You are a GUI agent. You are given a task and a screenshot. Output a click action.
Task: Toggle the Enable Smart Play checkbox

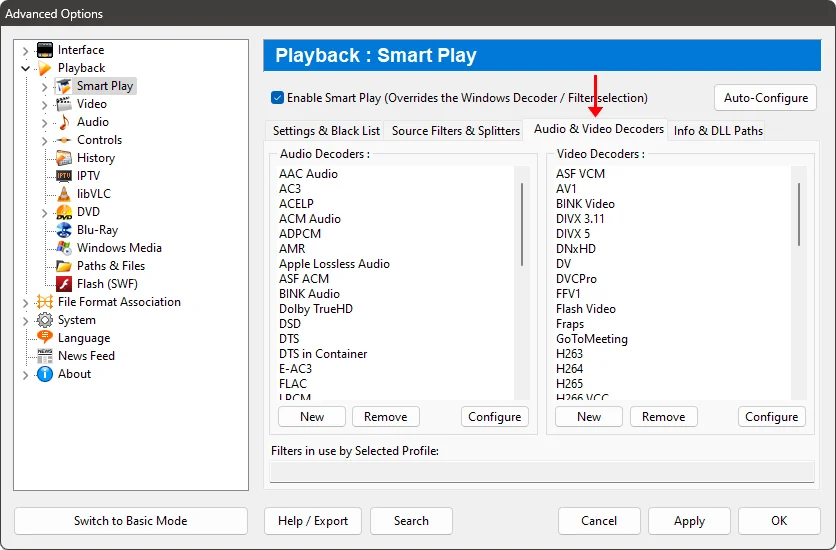[277, 98]
